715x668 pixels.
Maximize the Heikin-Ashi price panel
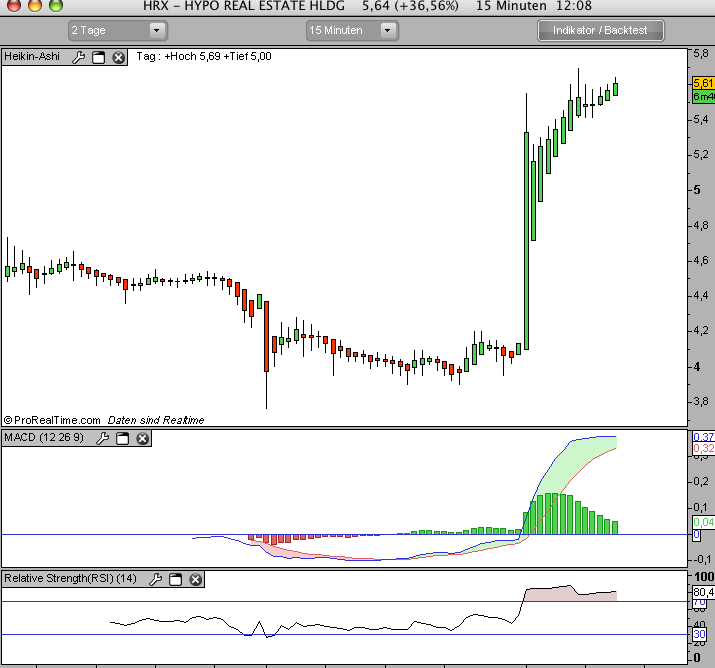(99, 57)
